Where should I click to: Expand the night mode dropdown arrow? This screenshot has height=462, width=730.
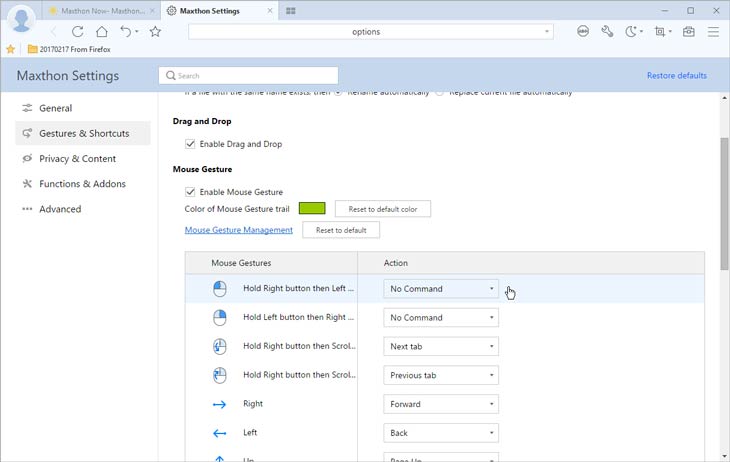point(641,31)
